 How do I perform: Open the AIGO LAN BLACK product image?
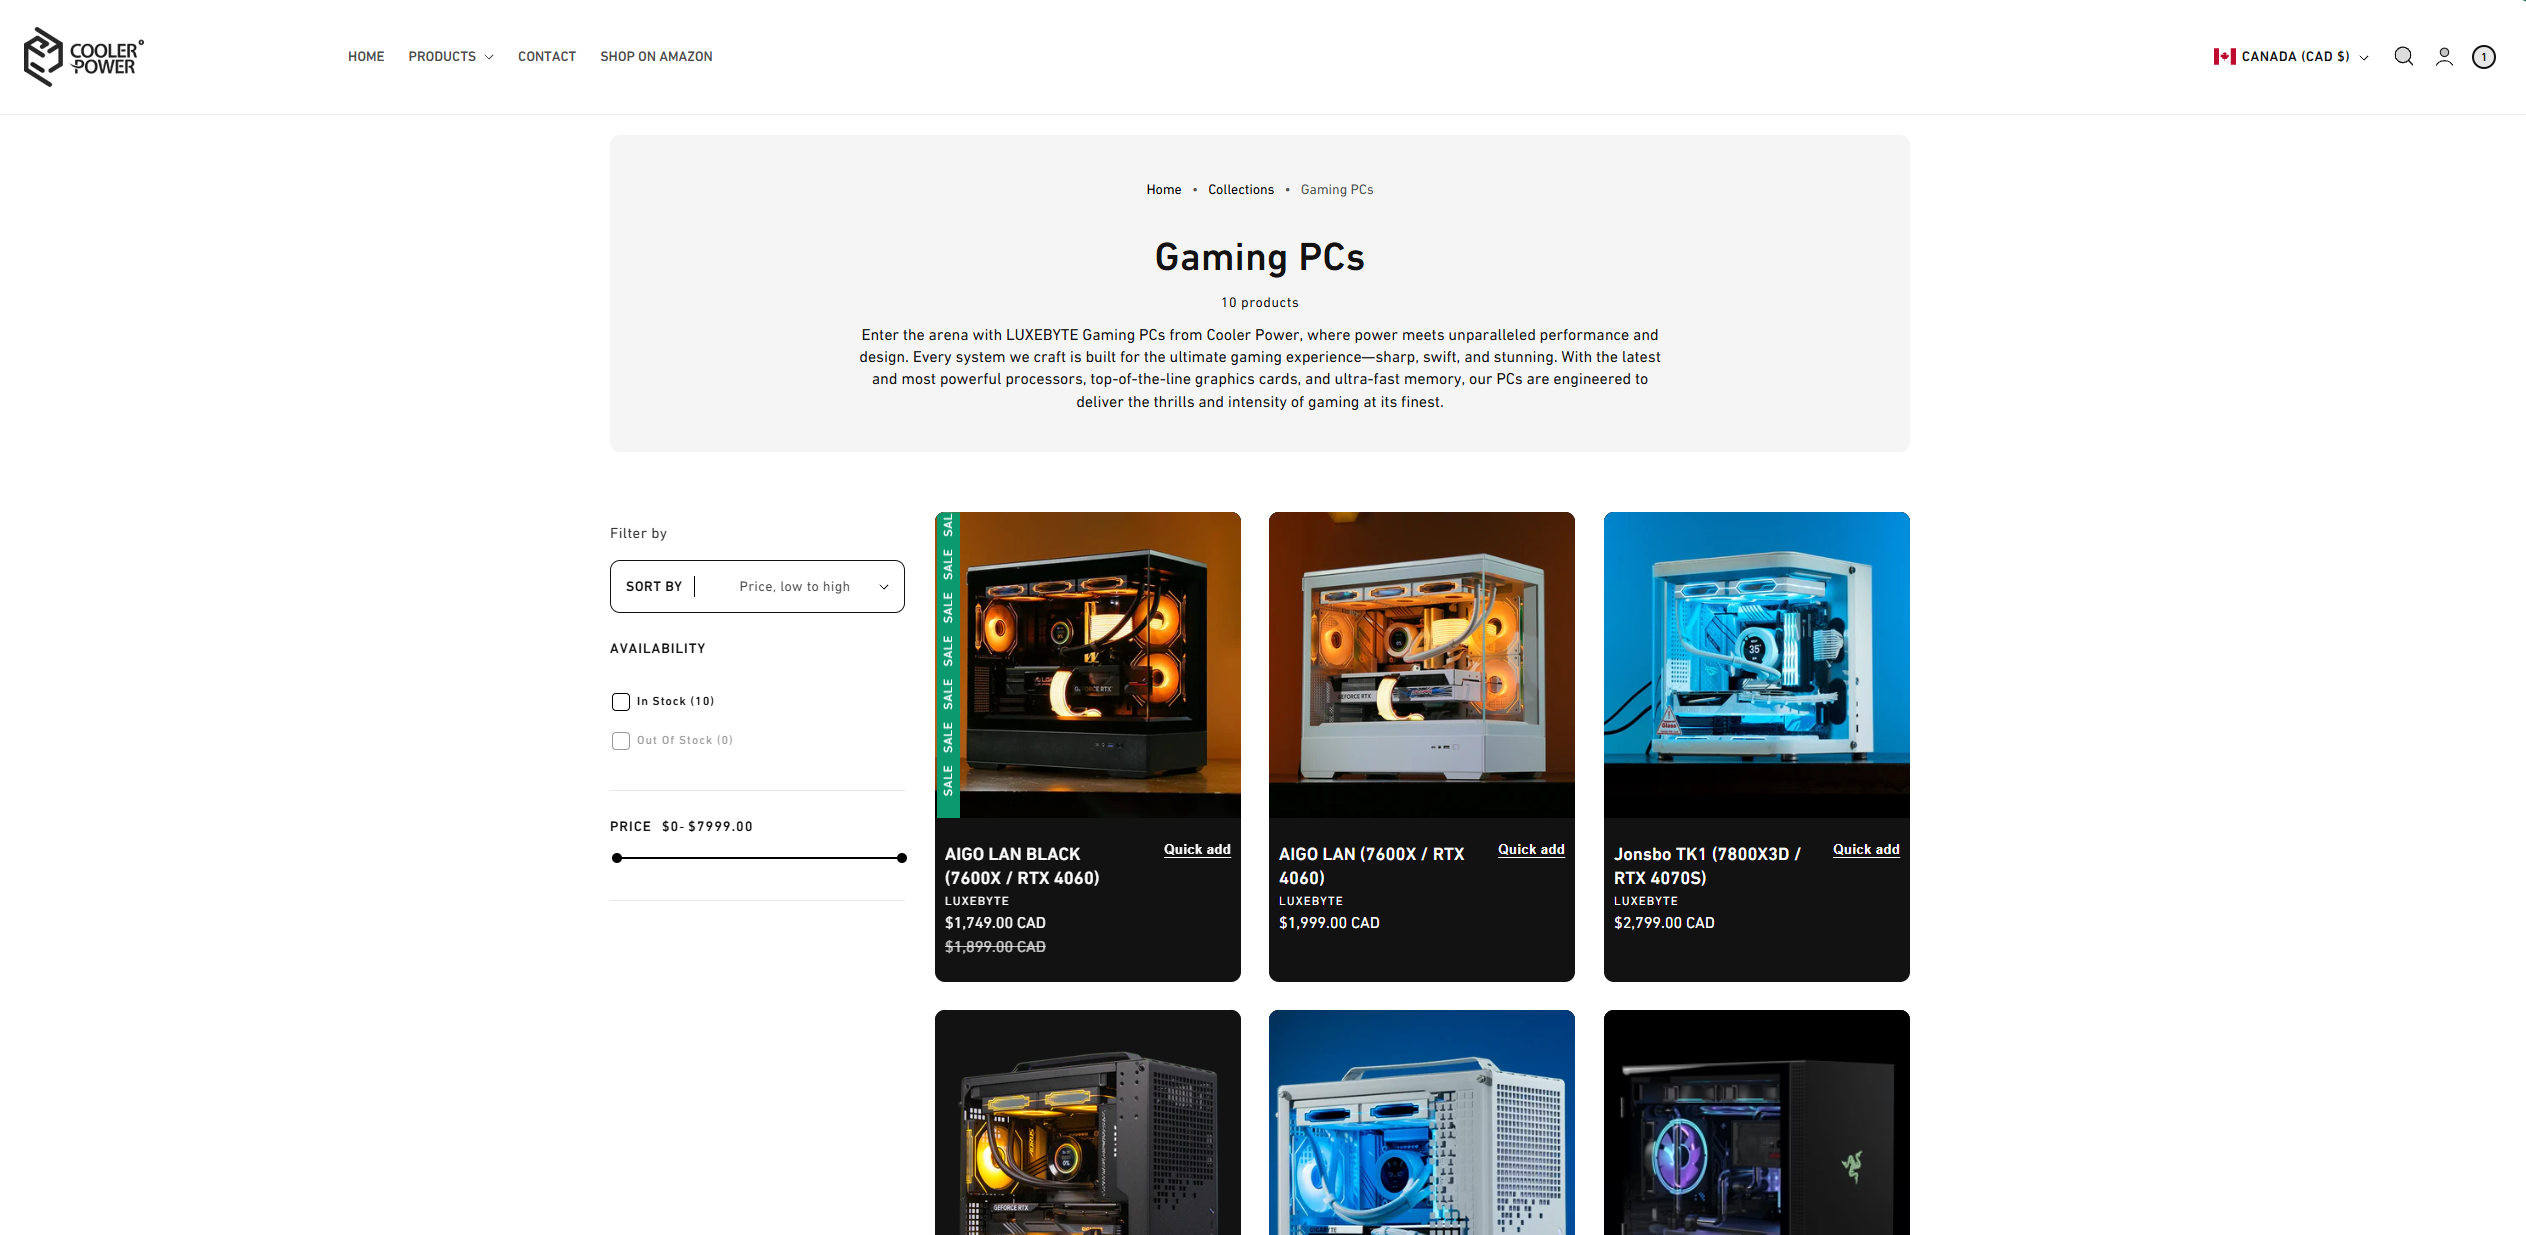coord(1088,665)
